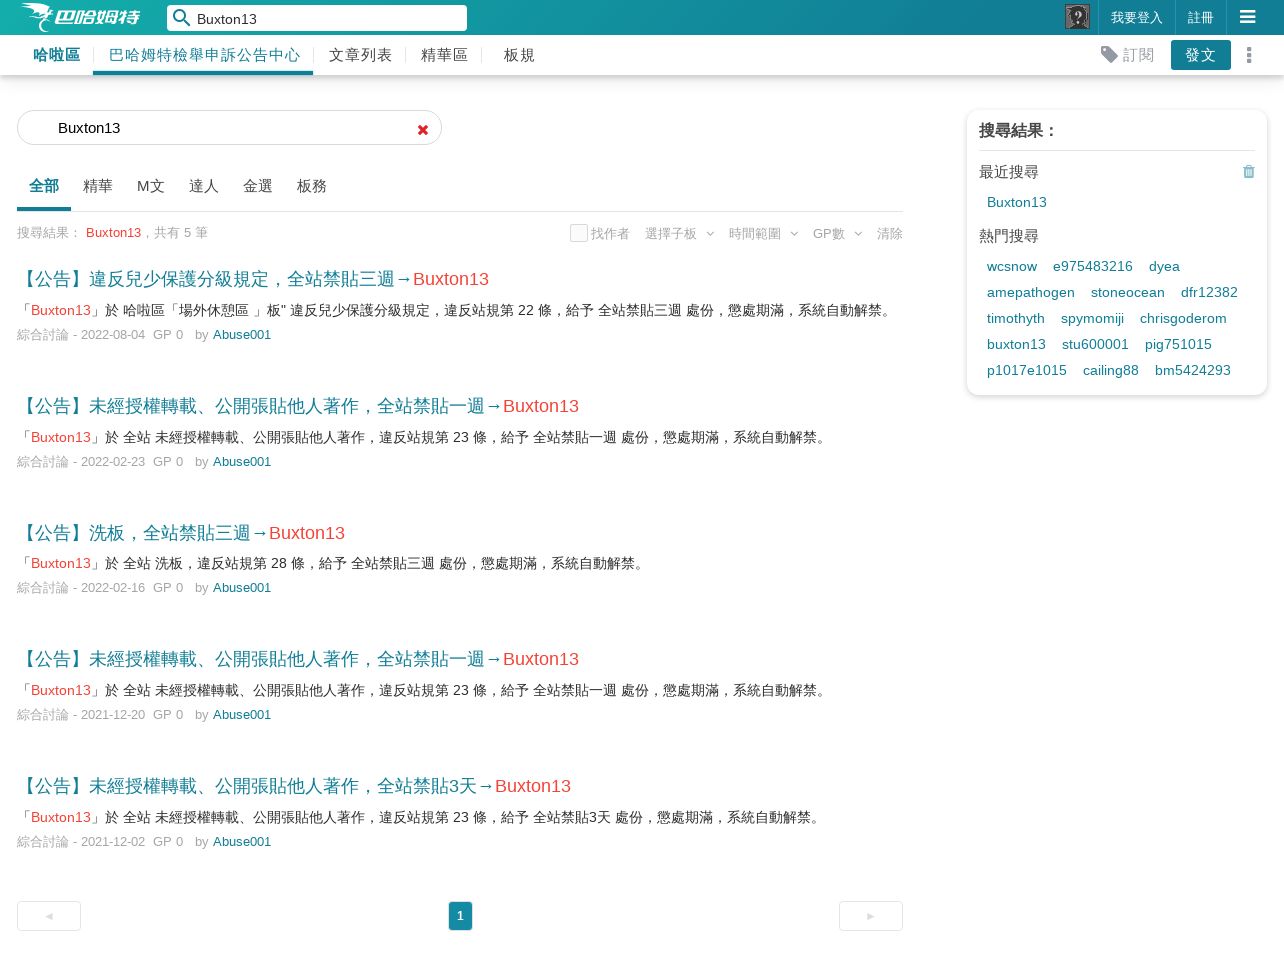Open 2022-02-23 announcement 未經授權轉載 全站禁貼一週

[x=298, y=406]
